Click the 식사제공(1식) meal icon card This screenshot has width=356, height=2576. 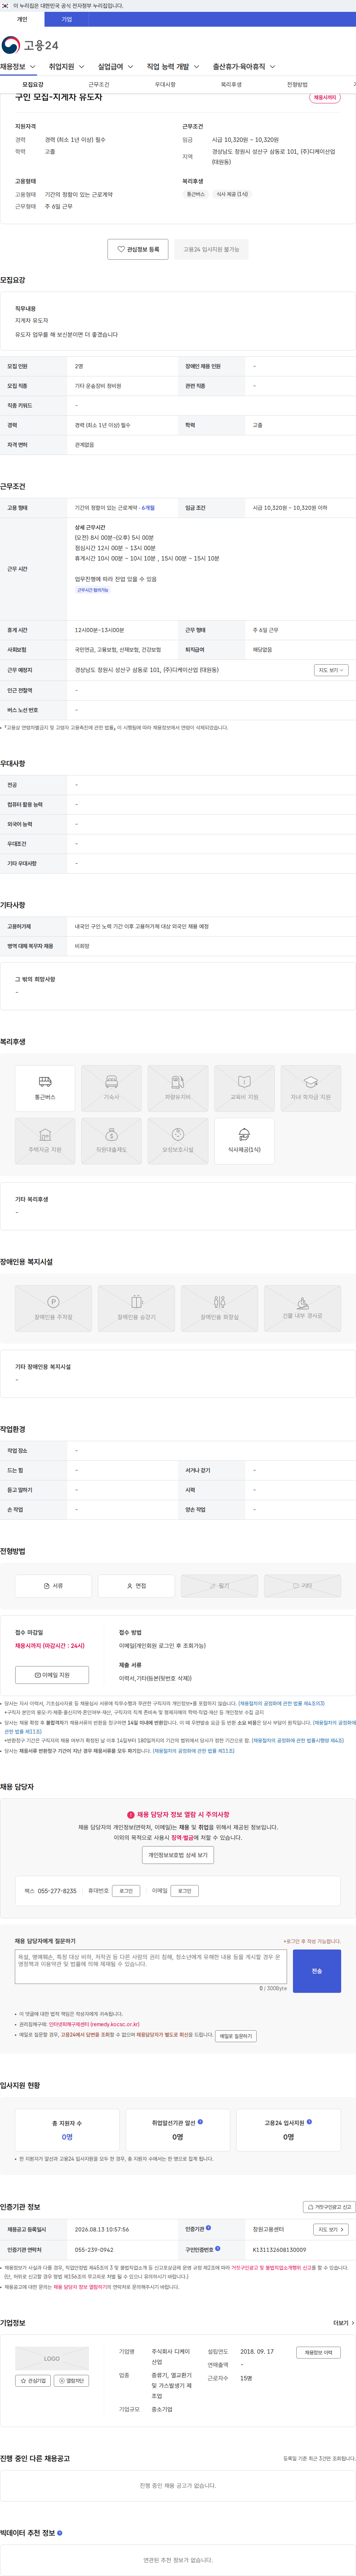tap(244, 1141)
